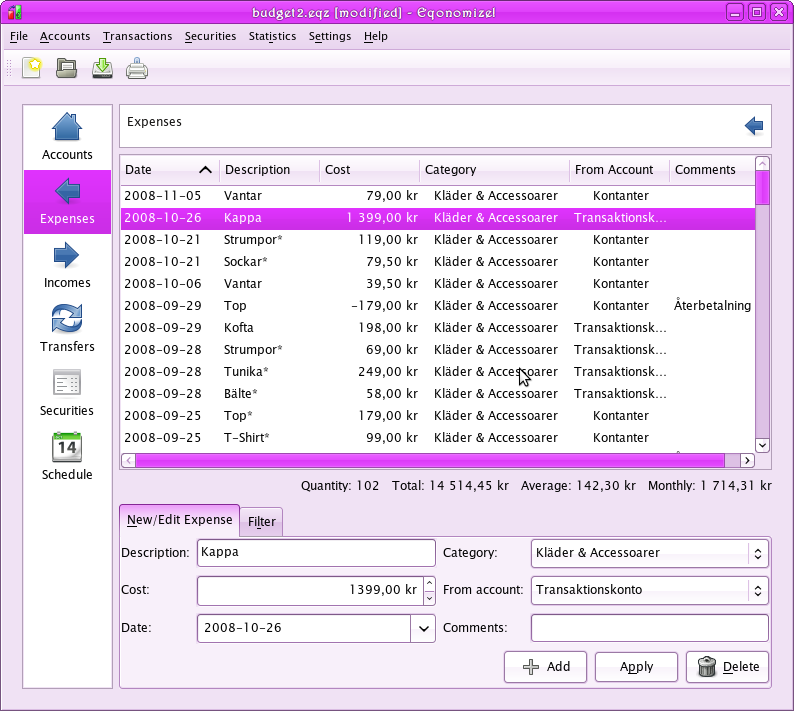
Task: Go to Accounts in the sidebar
Action: (67, 137)
